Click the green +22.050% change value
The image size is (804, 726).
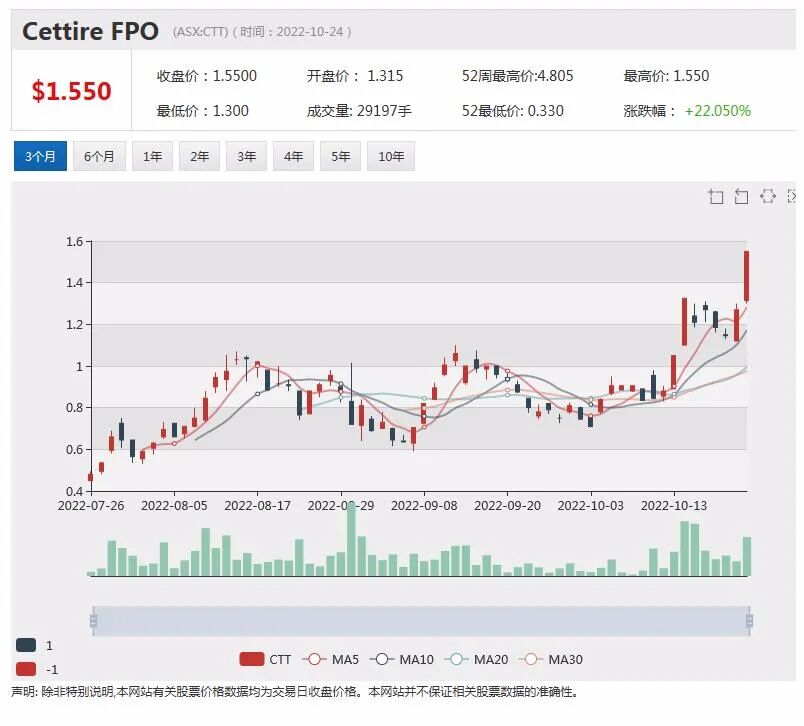718,111
